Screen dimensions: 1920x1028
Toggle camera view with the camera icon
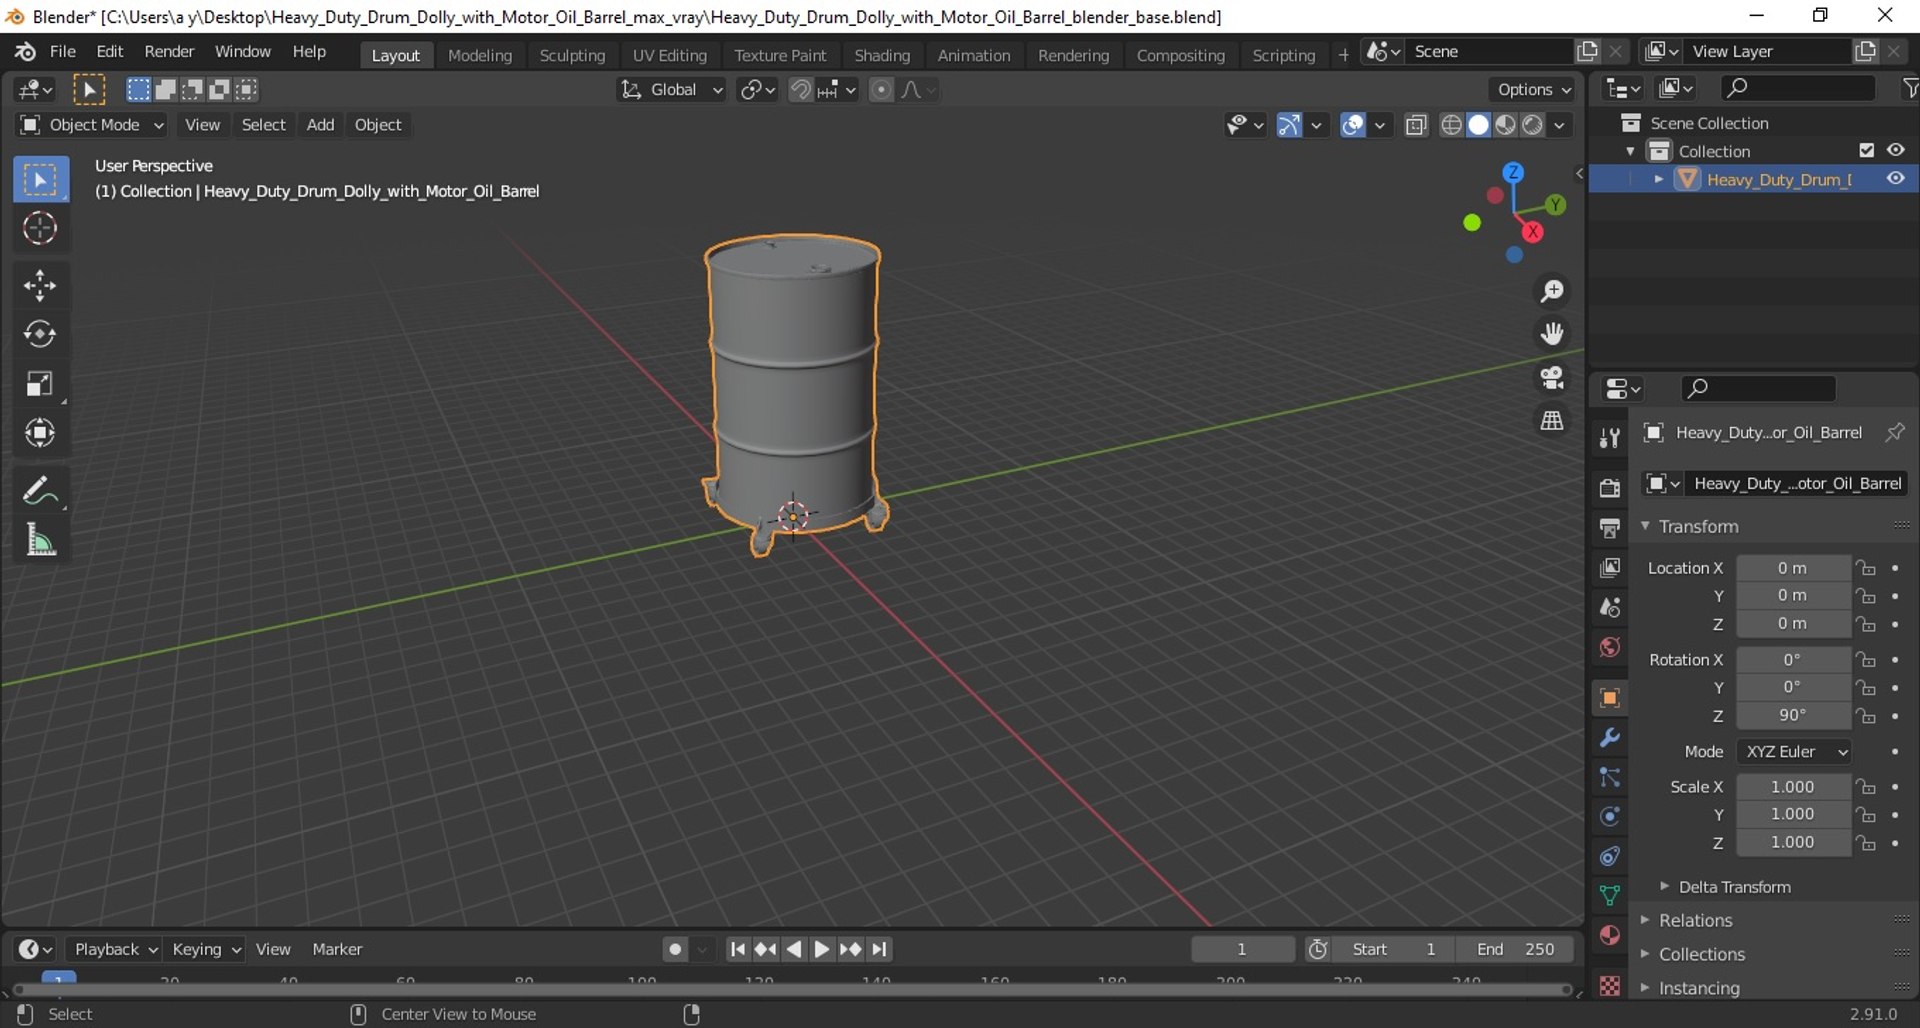click(x=1552, y=377)
